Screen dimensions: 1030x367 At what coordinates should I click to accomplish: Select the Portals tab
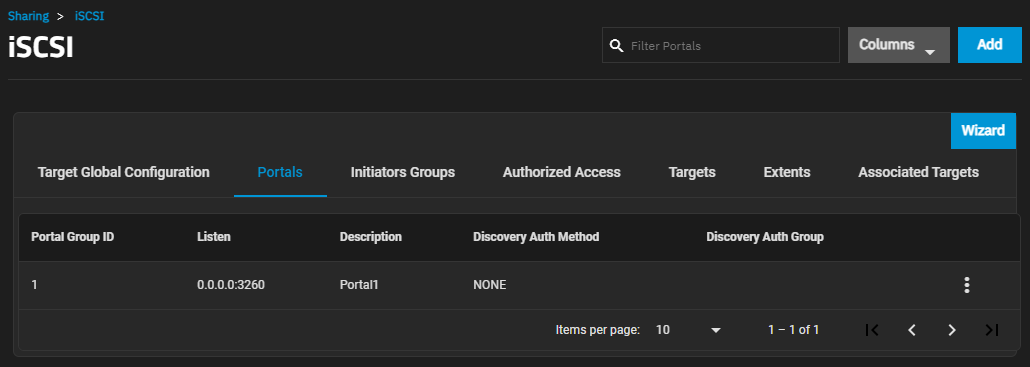click(x=280, y=172)
